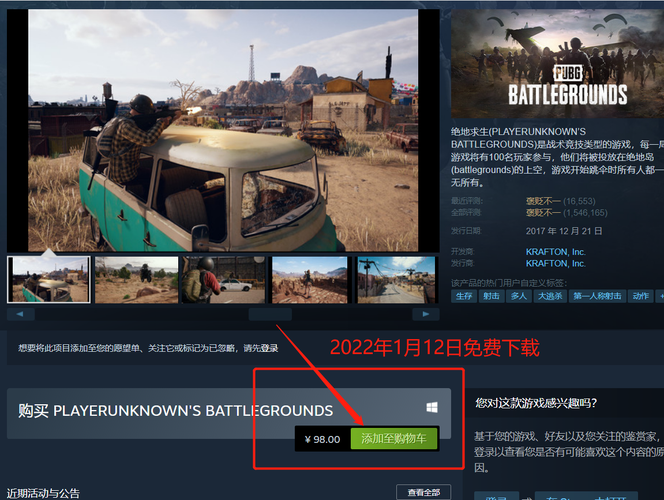Click 近期活动与公告 heading
Image resolution: width=664 pixels, height=500 pixels.
tap(43, 494)
